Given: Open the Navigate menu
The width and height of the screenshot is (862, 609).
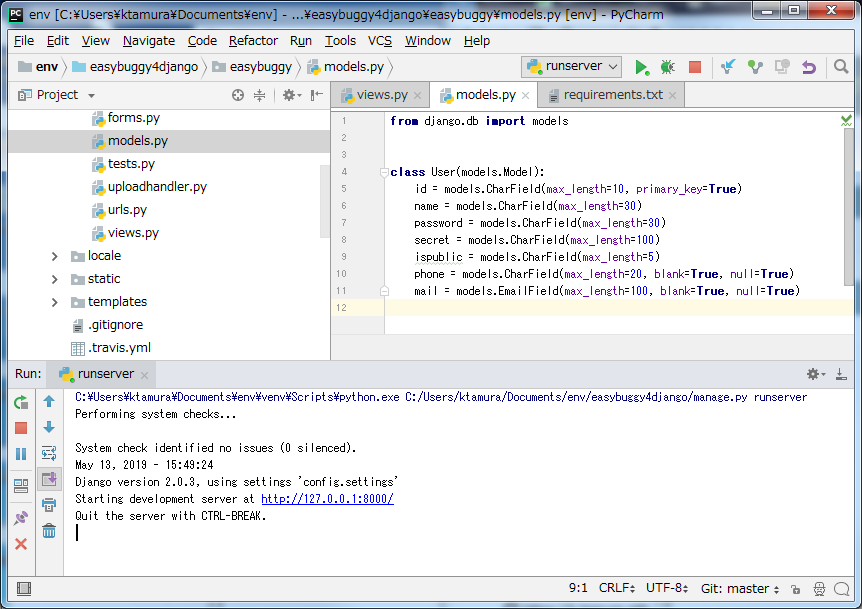Looking at the screenshot, I should click(149, 41).
